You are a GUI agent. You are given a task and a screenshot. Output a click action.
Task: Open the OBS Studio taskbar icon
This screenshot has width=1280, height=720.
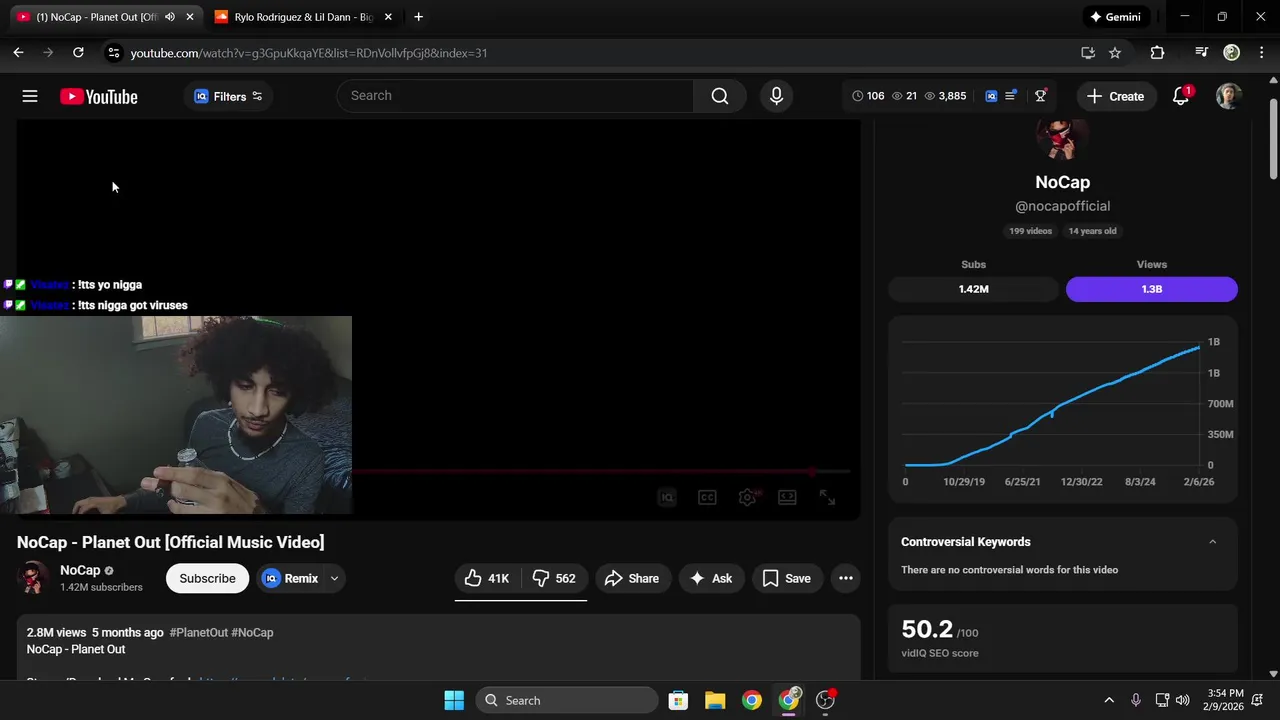[825, 700]
